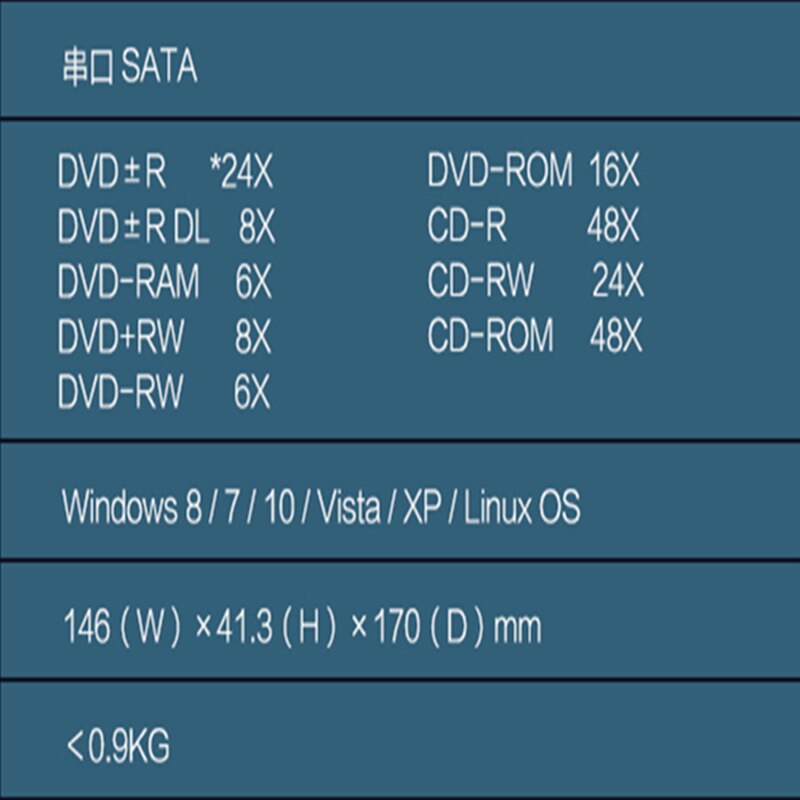Click the Windows 8 / 7 / 10 text
This screenshot has width=800, height=800.
click(178, 507)
